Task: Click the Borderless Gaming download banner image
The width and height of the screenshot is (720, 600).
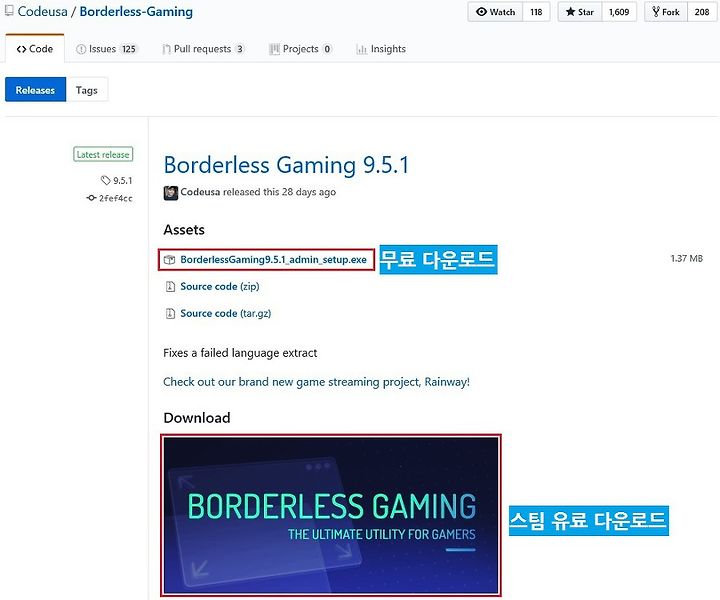Action: 331,516
